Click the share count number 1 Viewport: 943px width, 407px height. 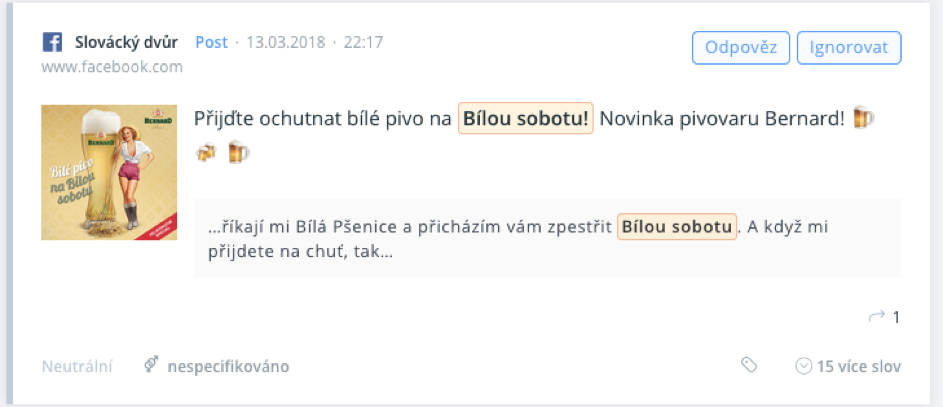896,317
